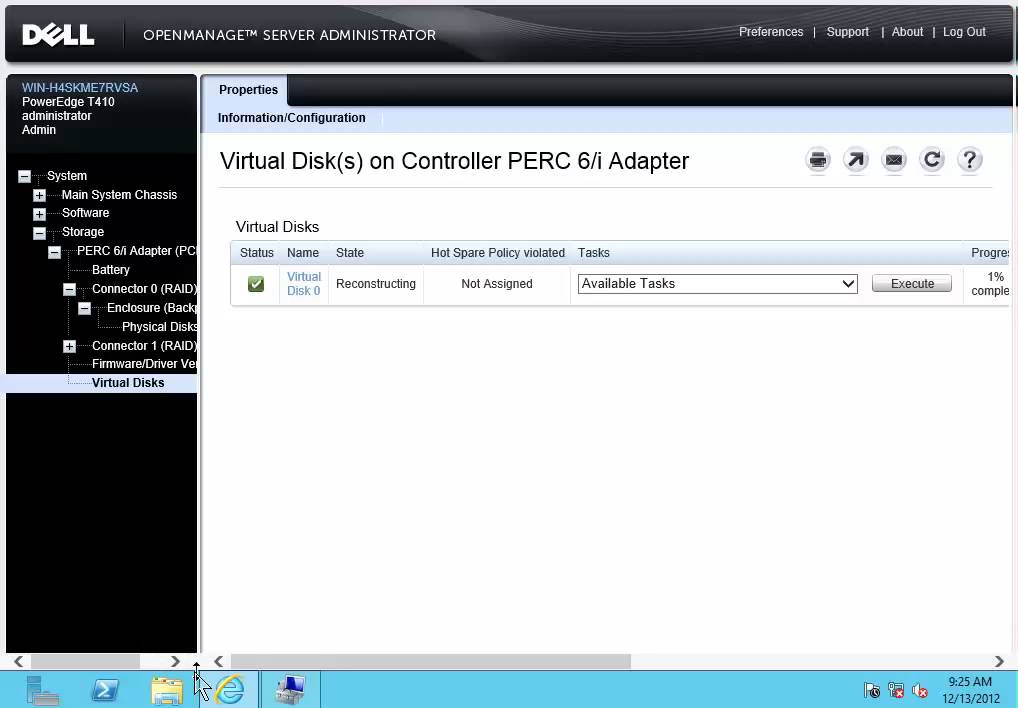Click the computer toolbox taskbar icon
Screen dimensions: 1018x708
[x=290, y=690]
